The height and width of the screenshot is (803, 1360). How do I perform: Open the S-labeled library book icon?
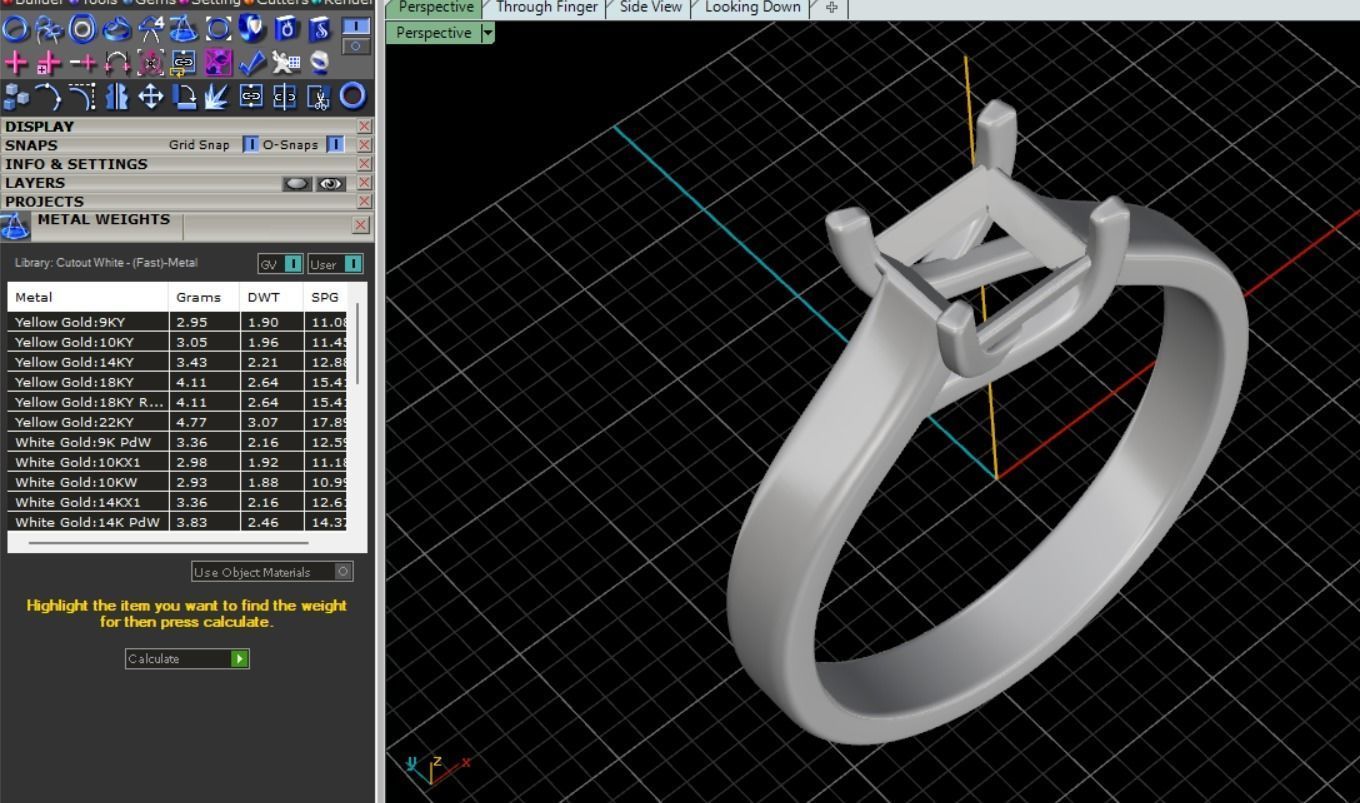click(x=320, y=28)
